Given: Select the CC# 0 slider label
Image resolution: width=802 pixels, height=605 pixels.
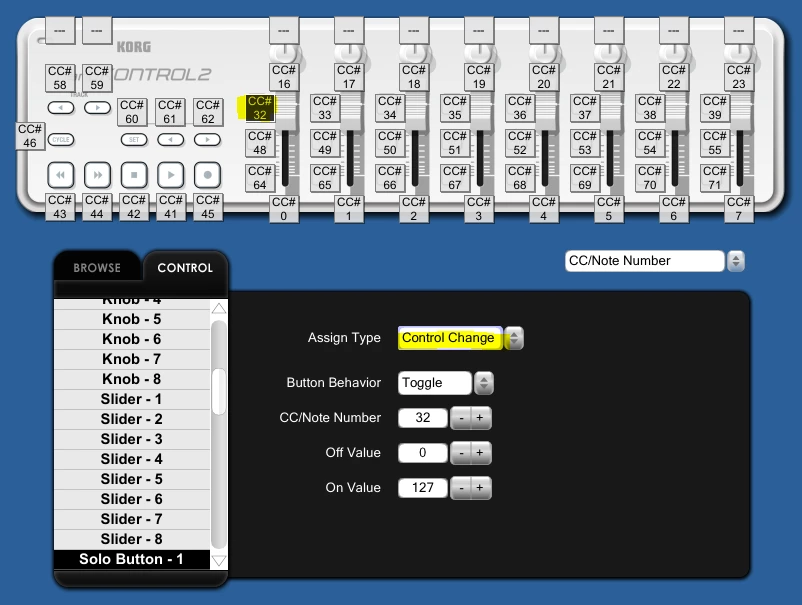Looking at the screenshot, I should pos(284,209).
